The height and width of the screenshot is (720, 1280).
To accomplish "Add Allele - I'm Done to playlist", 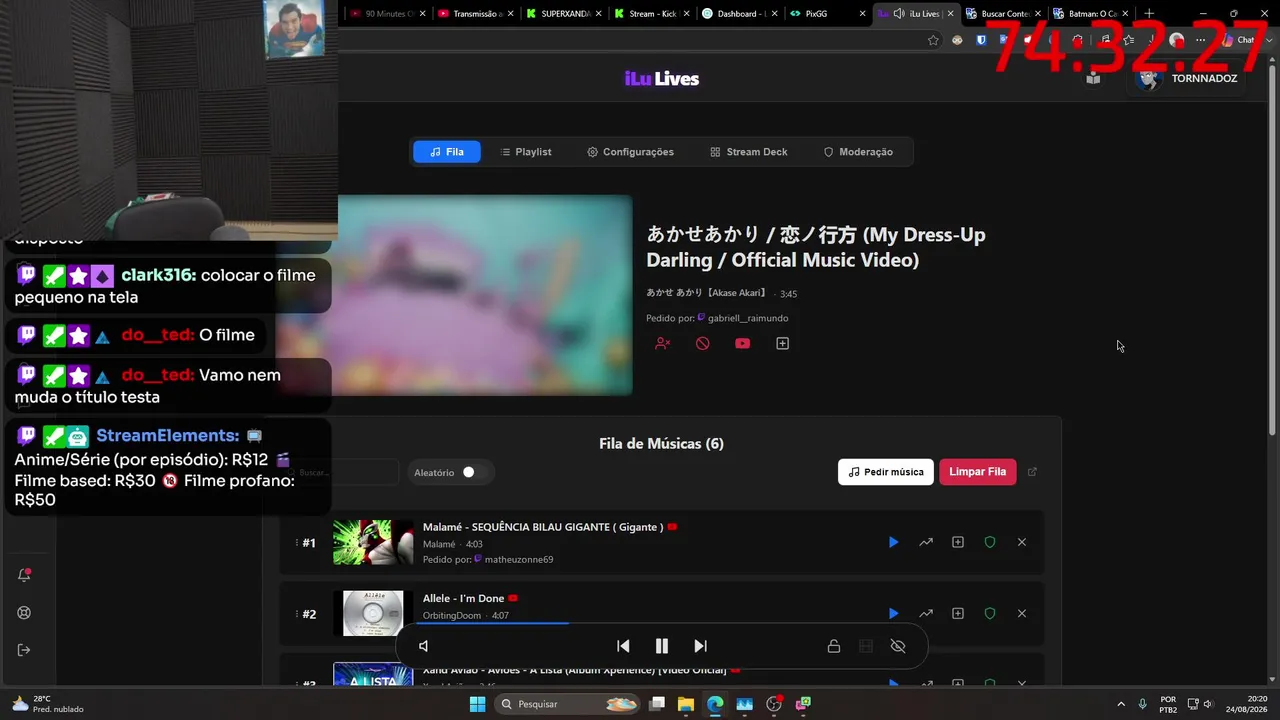I will click(x=958, y=613).
